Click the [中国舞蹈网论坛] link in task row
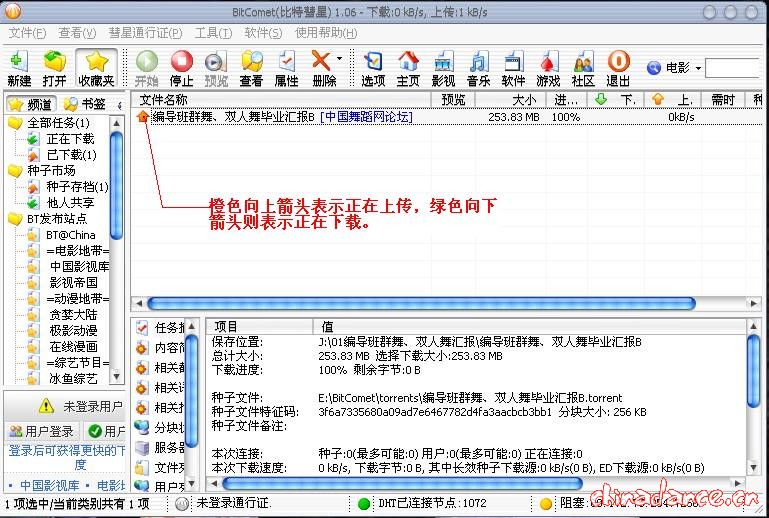 point(366,117)
